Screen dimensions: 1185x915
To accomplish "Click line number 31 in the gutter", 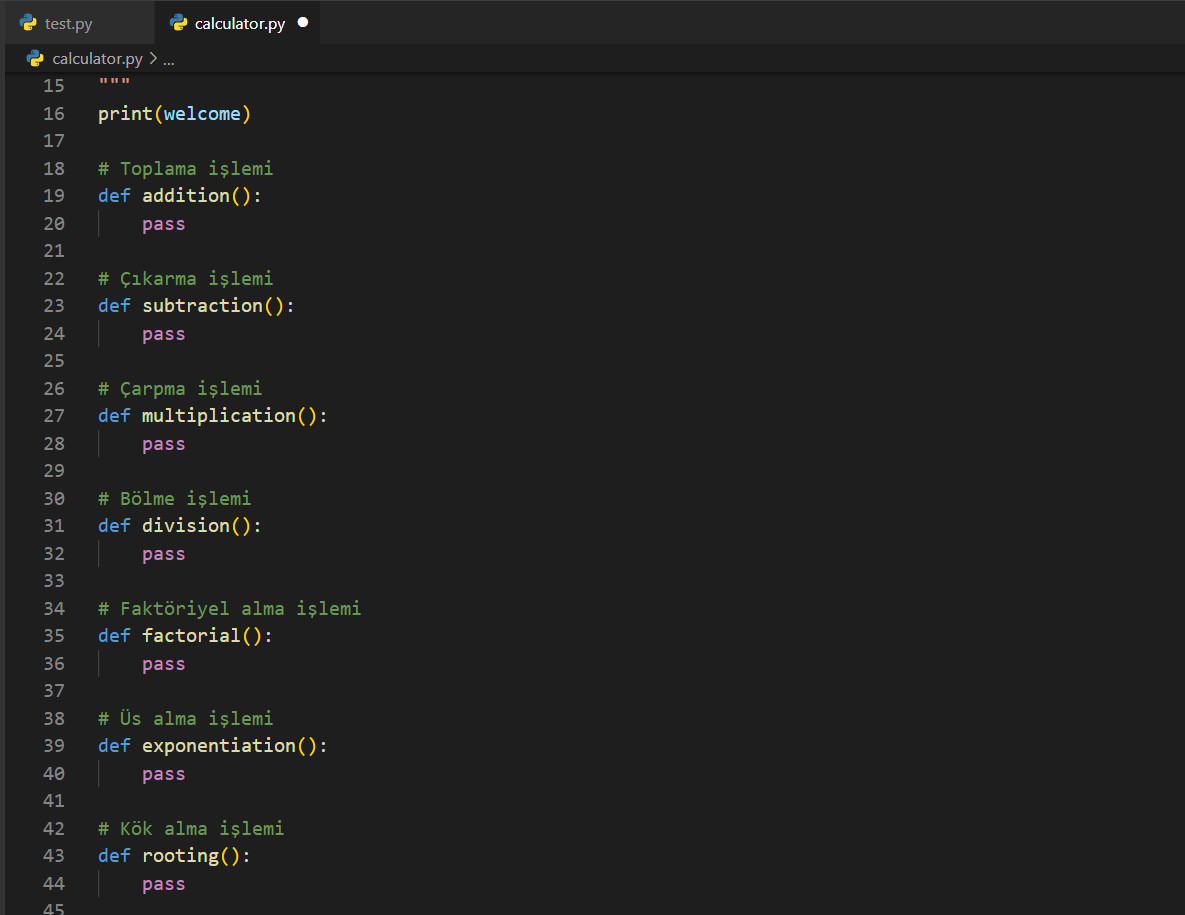I will tap(54, 526).
